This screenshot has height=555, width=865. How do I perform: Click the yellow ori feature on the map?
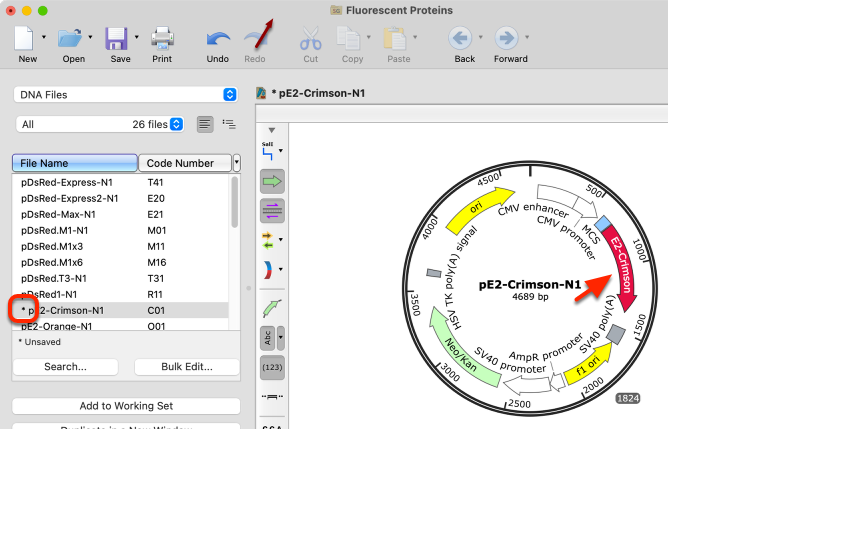pos(478,209)
